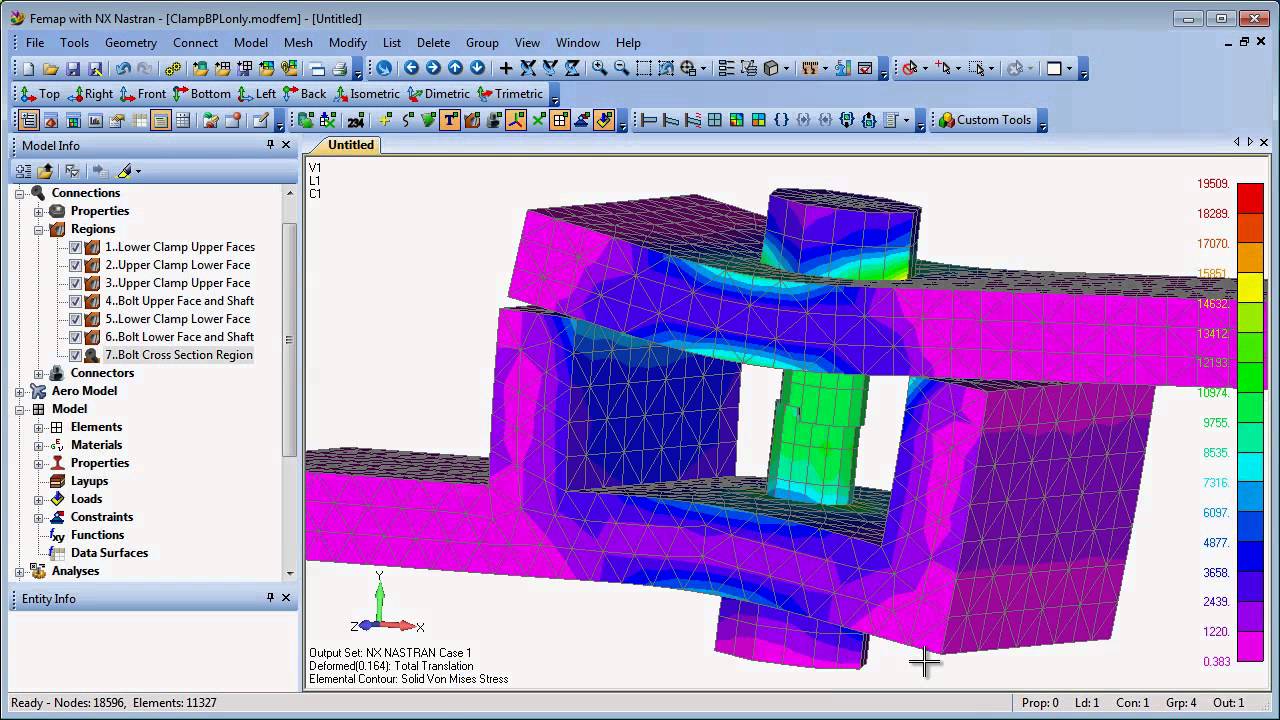Select the Data Surfaces tree item
1280x720 pixels.
pyautogui.click(x=109, y=553)
